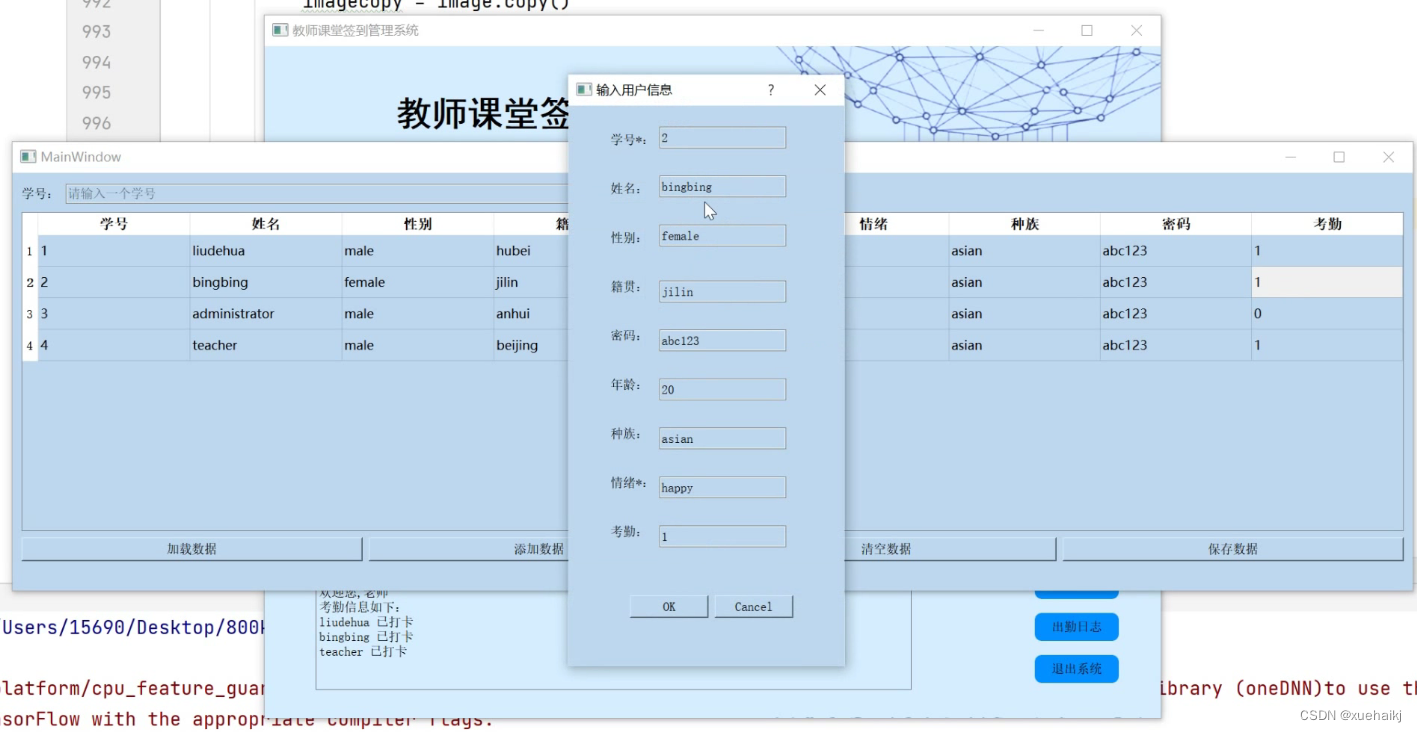Image resolution: width=1417 pixels, height=732 pixels.
Task: Maximize the MainWindow window
Action: click(x=1338, y=156)
